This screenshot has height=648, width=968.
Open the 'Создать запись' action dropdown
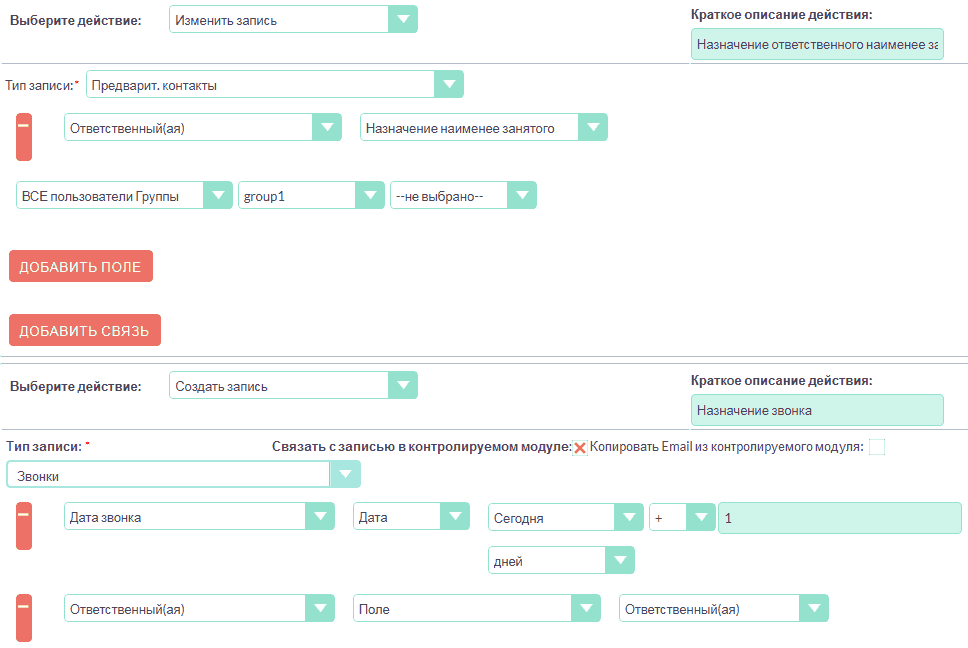coord(293,386)
